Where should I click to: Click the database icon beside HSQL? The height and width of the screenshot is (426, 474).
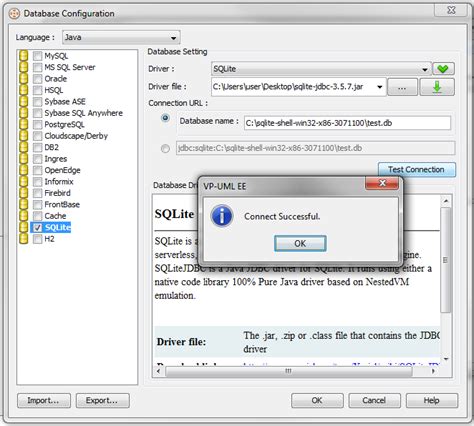[23, 90]
